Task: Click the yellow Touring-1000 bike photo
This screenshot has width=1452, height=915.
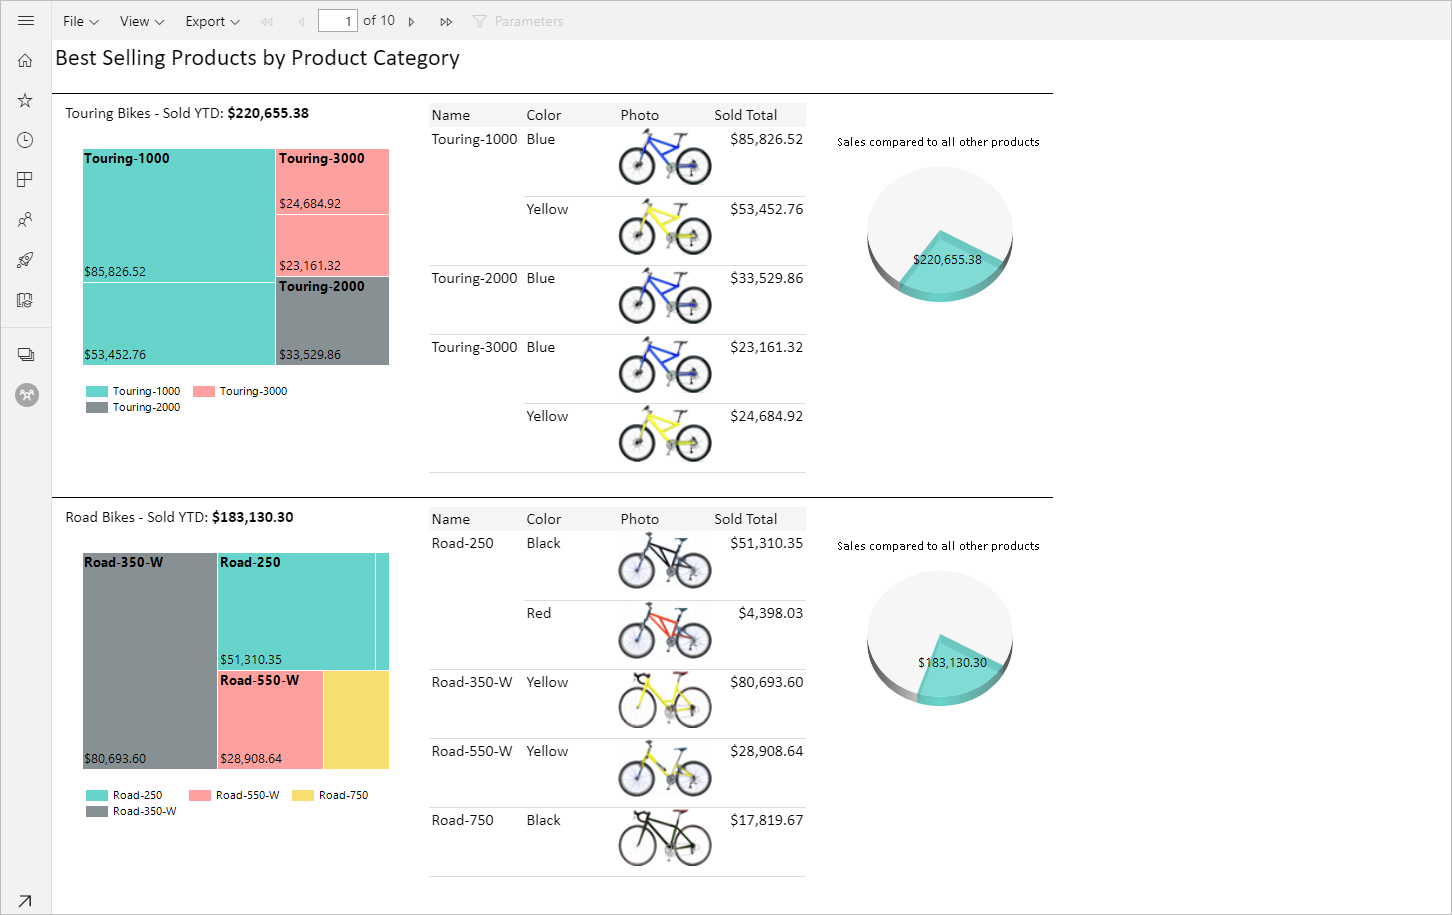Action: pyautogui.click(x=665, y=228)
